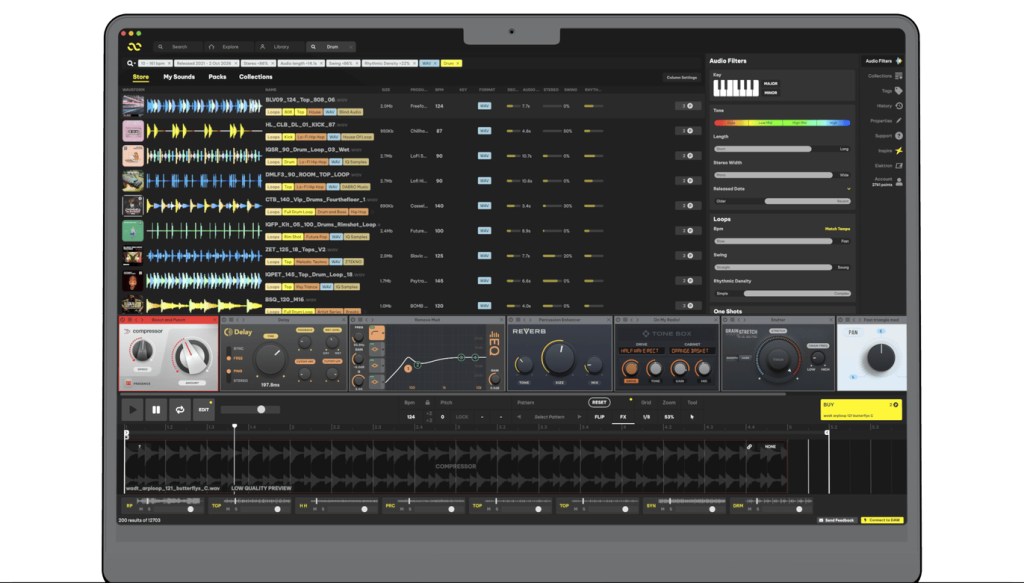Click the RESET pattern button
This screenshot has height=583, width=1024.
pos(599,403)
